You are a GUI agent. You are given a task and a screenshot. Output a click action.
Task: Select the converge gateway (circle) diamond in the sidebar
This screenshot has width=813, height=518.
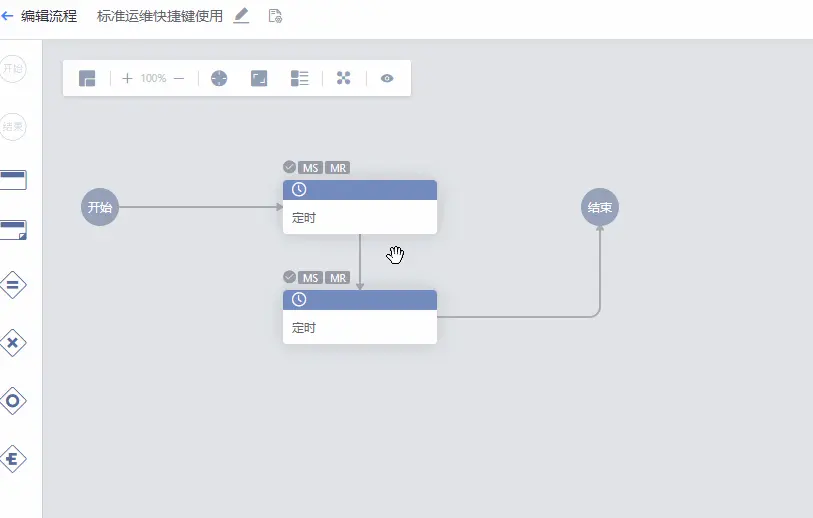click(13, 401)
